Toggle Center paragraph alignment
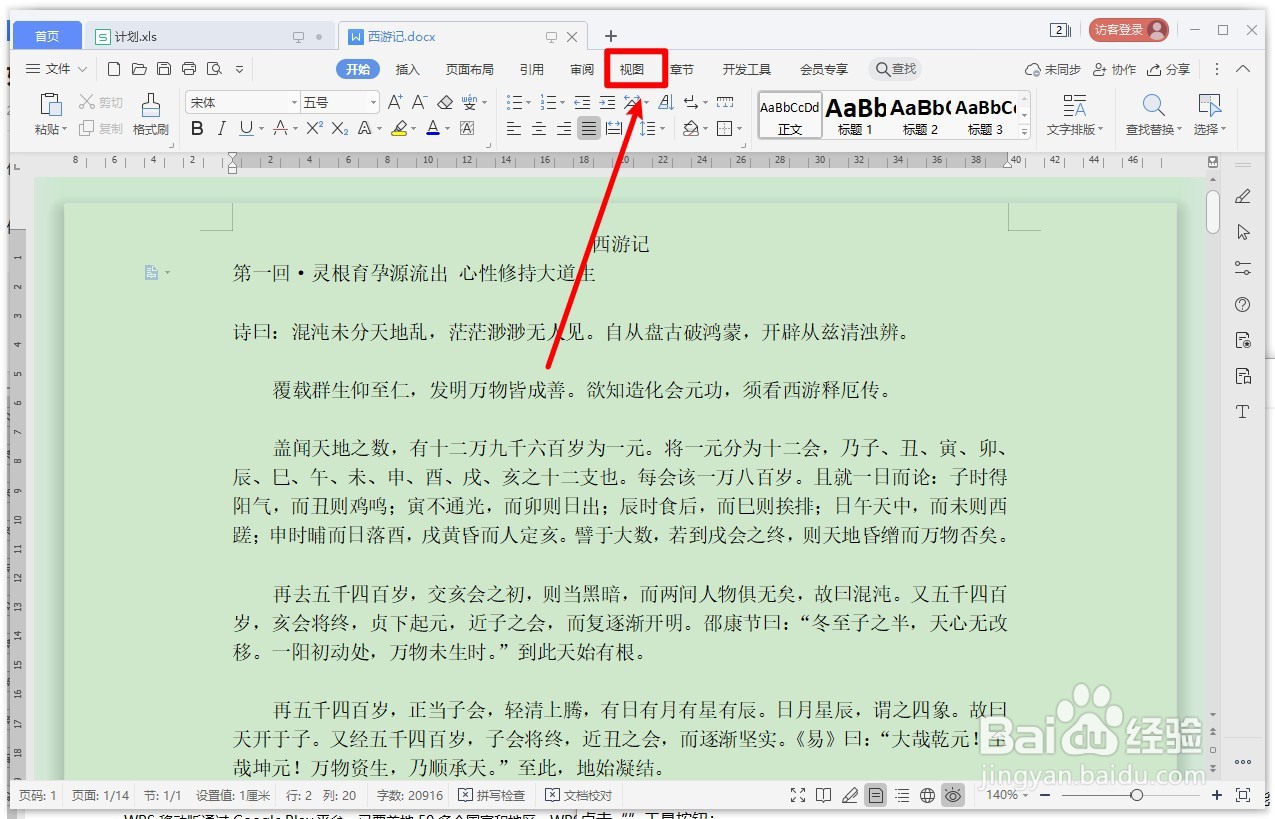 539,128
